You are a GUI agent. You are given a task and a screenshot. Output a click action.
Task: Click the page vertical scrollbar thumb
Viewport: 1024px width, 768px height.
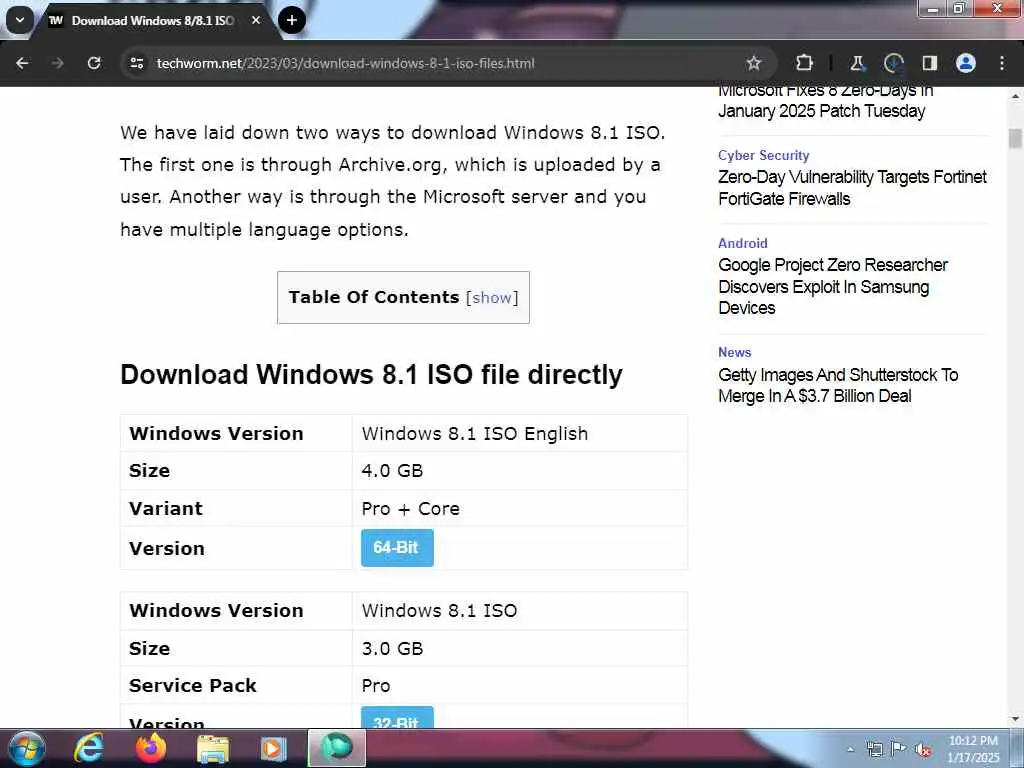click(x=1015, y=138)
